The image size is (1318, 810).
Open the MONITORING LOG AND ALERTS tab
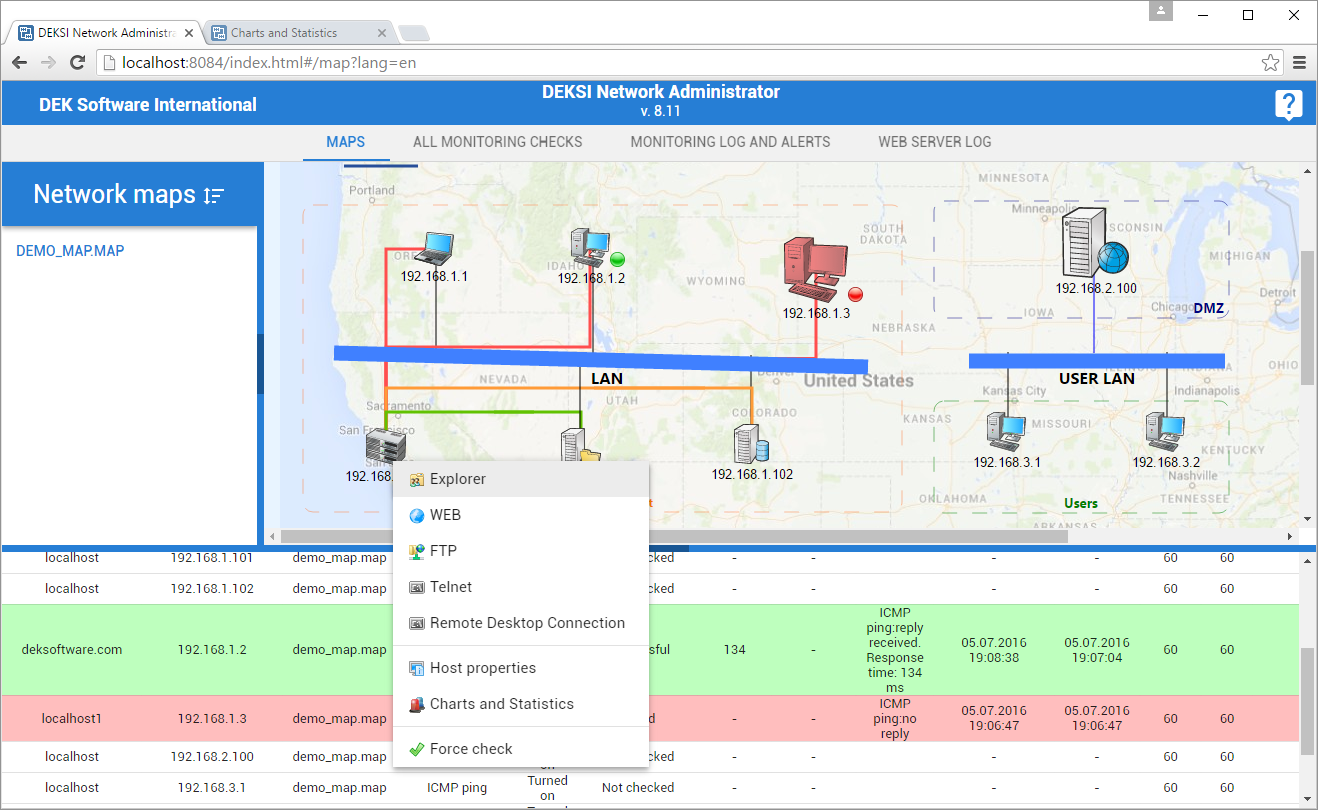coord(730,142)
